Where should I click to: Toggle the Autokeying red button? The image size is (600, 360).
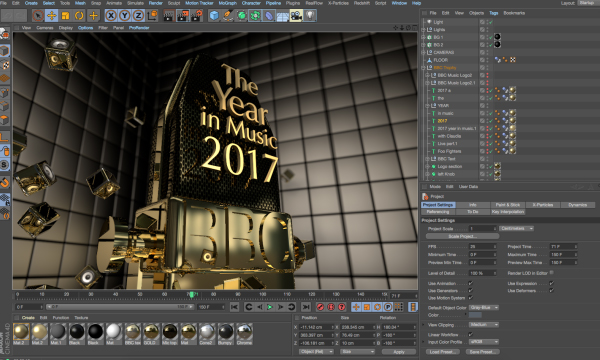[x=331, y=307]
